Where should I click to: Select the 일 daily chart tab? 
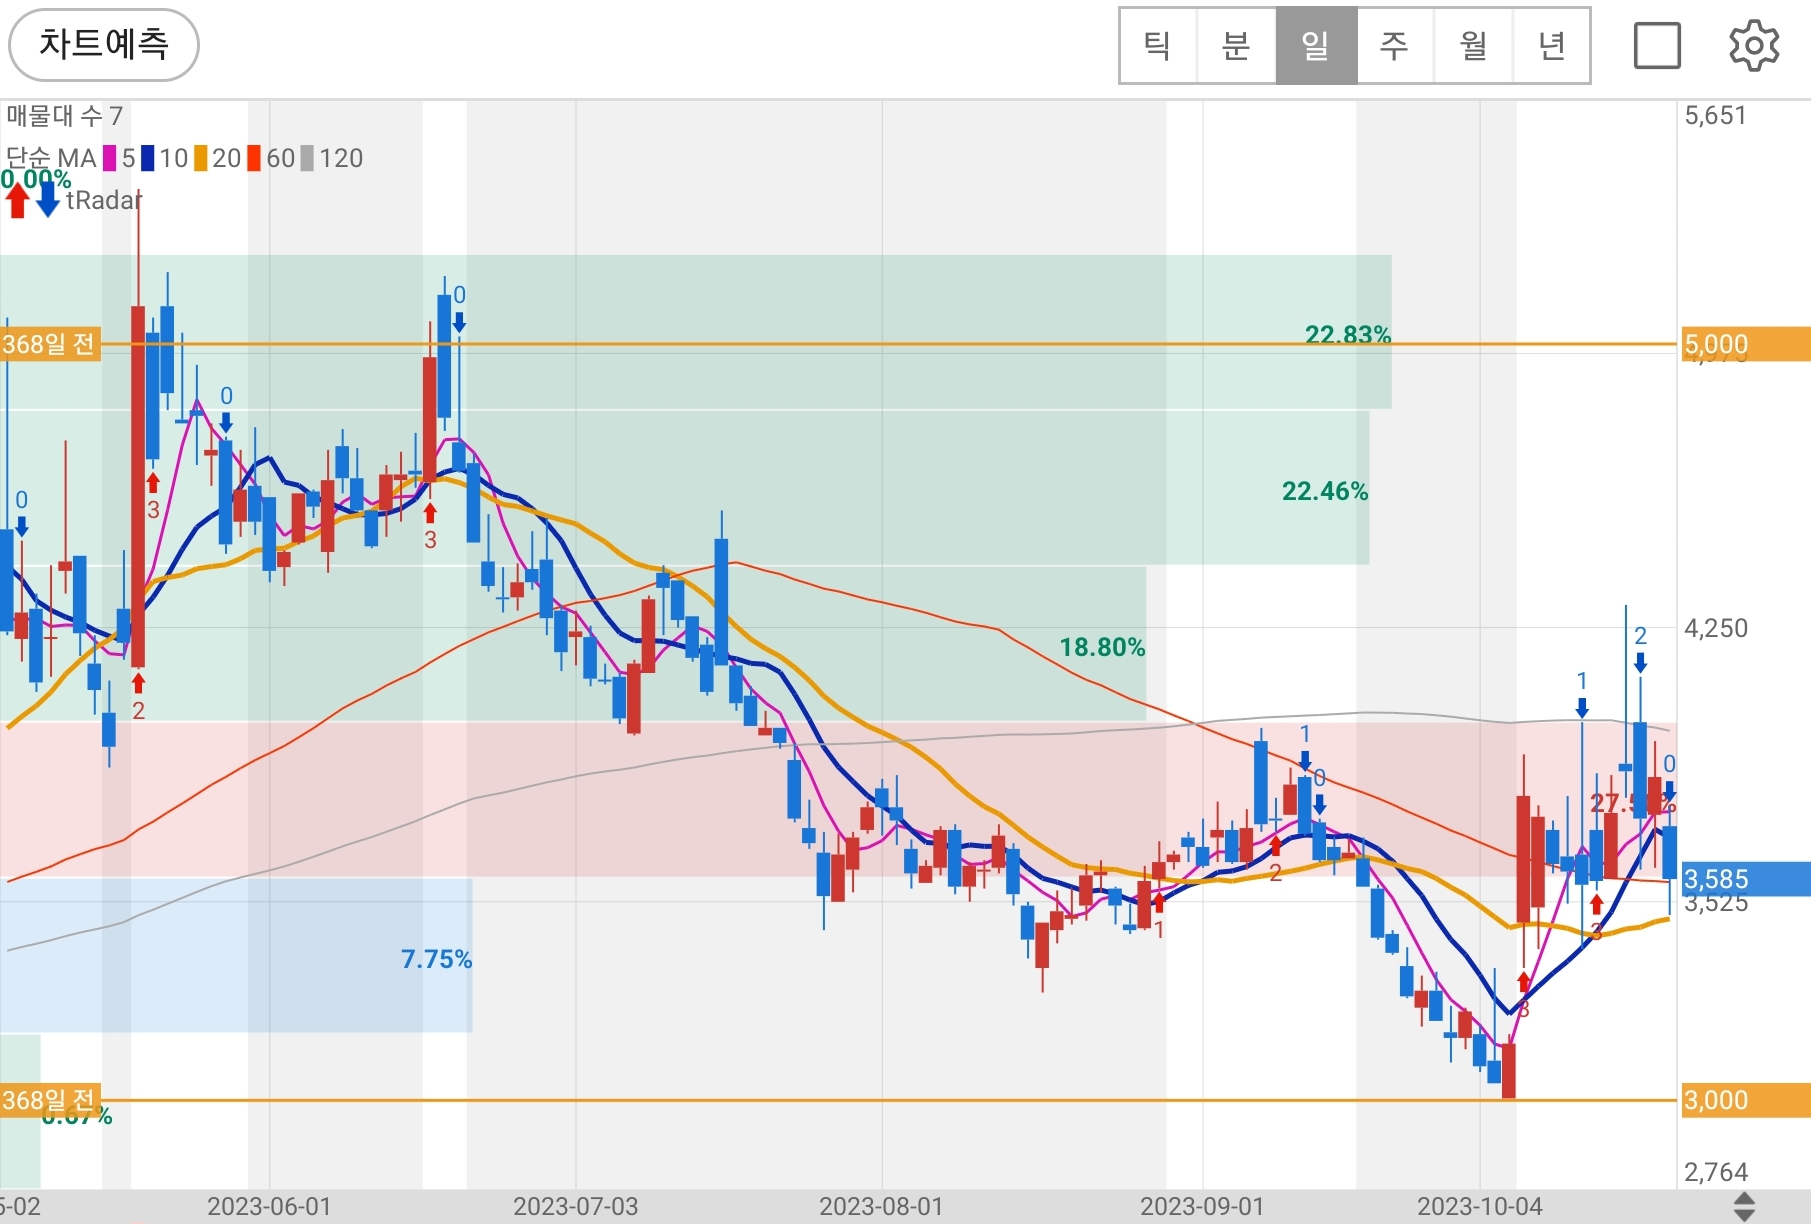[1315, 46]
